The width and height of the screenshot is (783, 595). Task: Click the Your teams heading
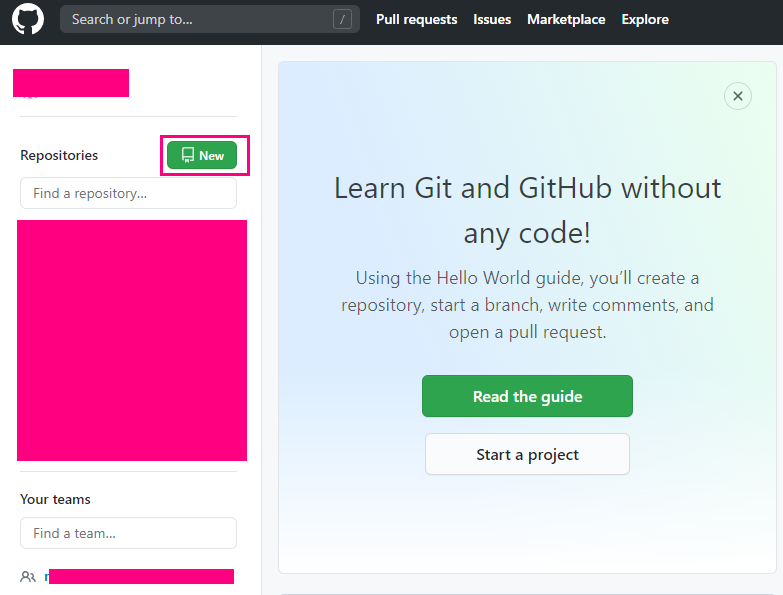point(55,499)
